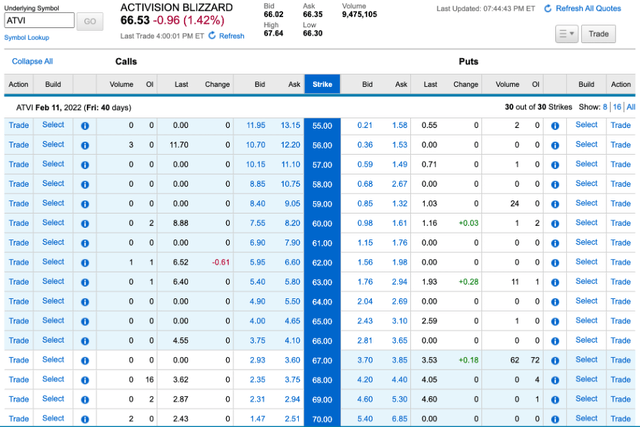Open put info icon for 55.00 strike

pos(555,126)
